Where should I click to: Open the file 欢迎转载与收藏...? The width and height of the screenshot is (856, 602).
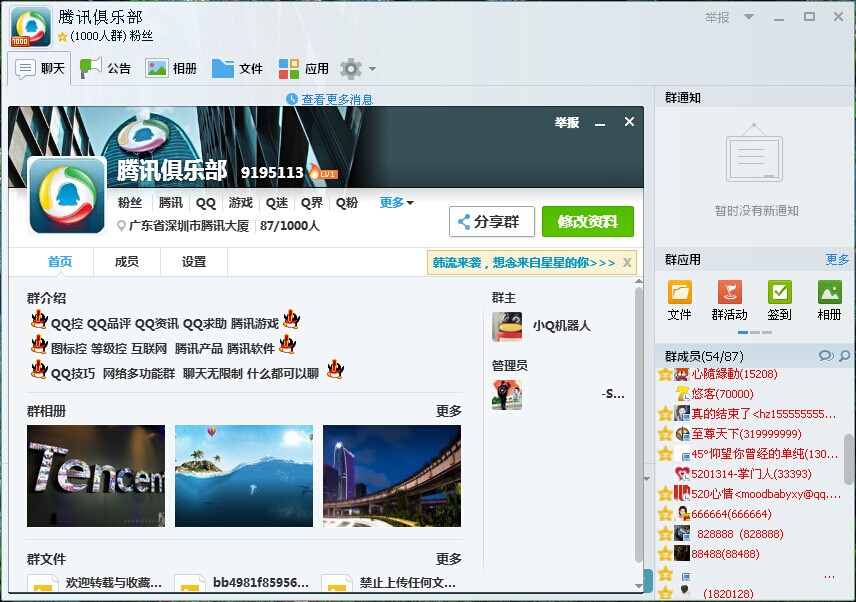click(x=95, y=582)
